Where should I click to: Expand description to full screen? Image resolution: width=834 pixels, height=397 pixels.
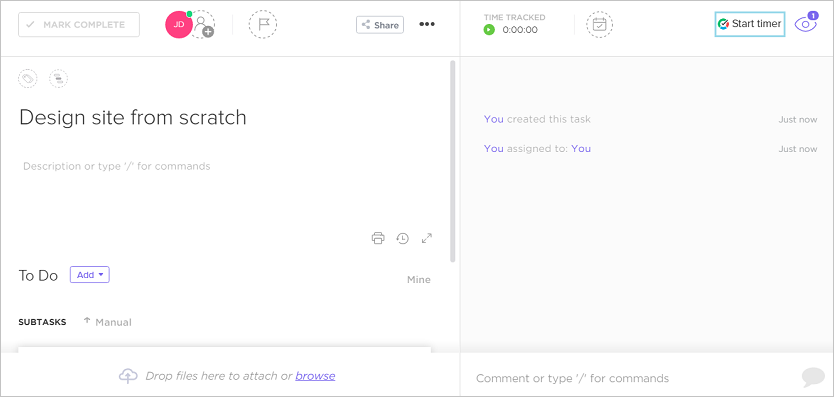tap(427, 238)
